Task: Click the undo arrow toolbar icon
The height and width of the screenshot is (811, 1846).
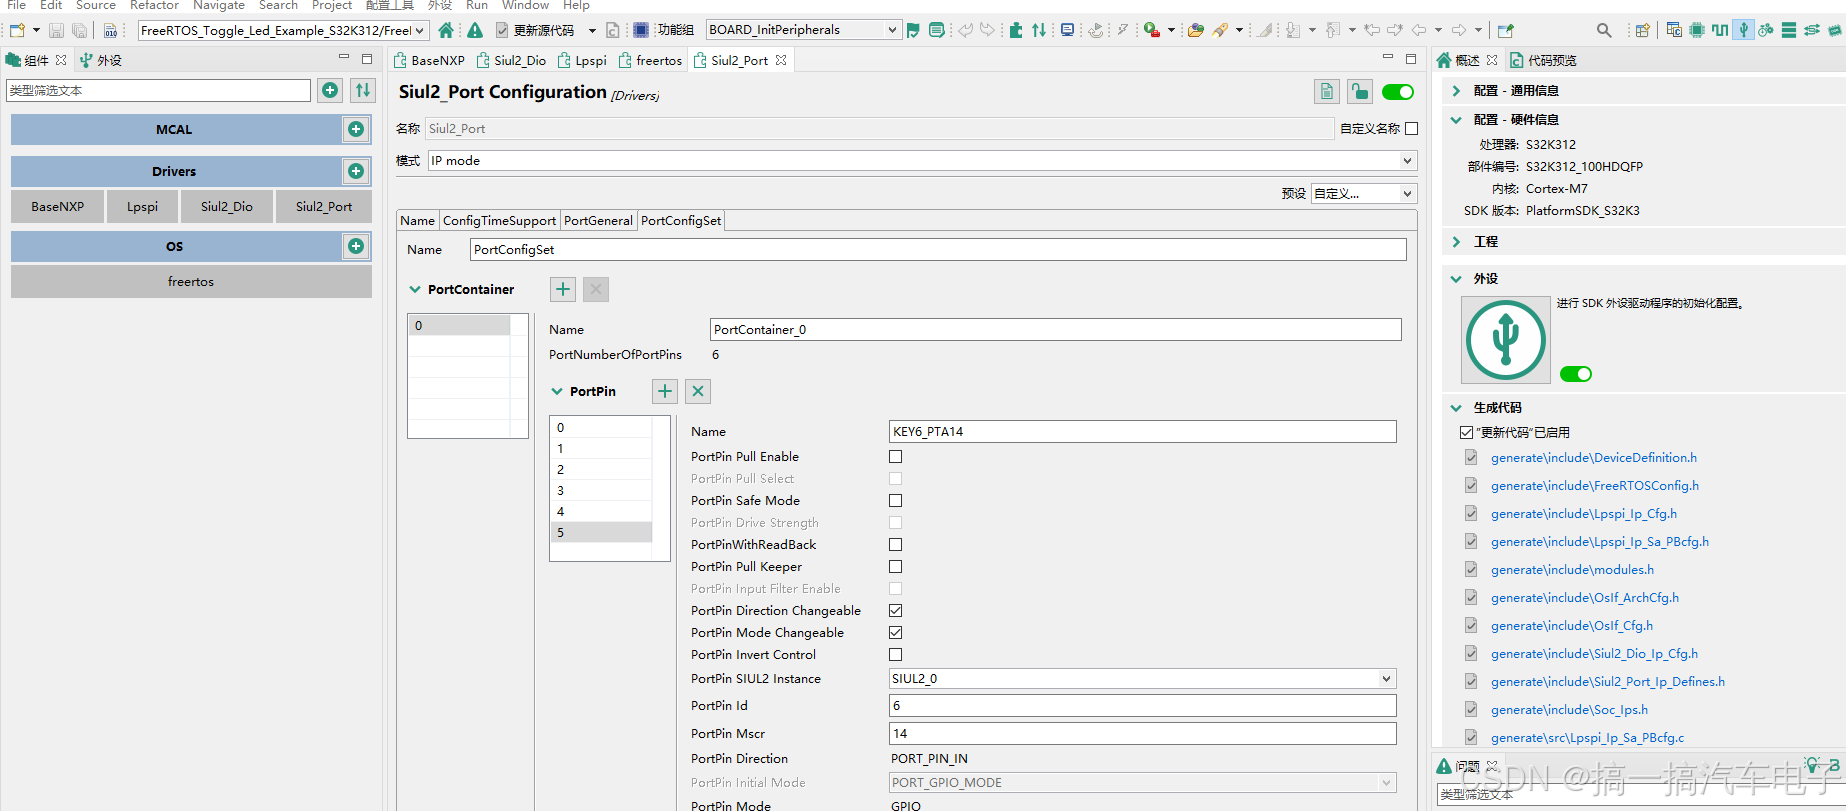Action: [965, 30]
